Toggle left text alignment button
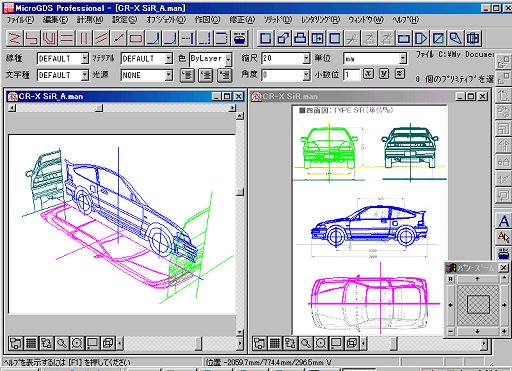The image size is (512, 371). click(x=187, y=75)
